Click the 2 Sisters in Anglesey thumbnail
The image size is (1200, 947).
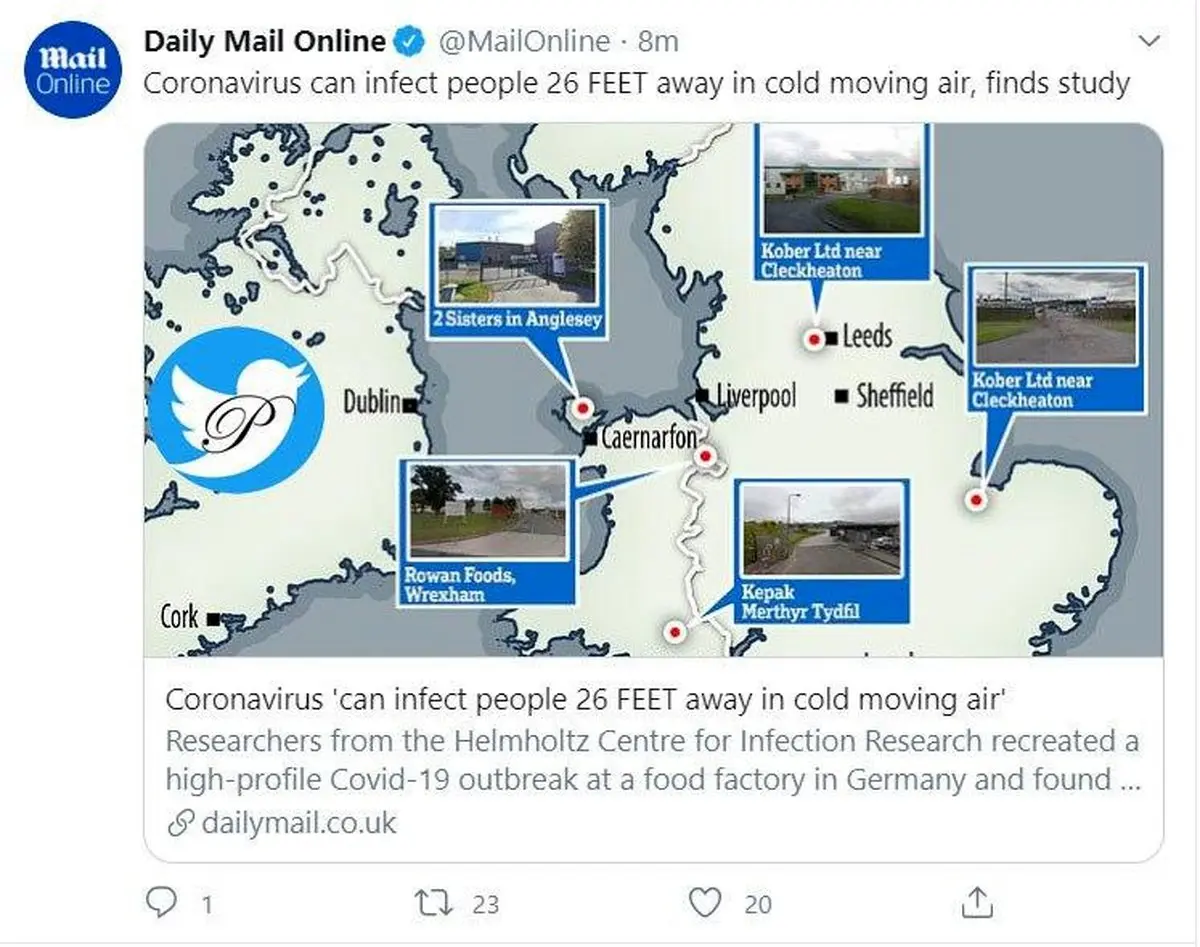click(x=517, y=258)
